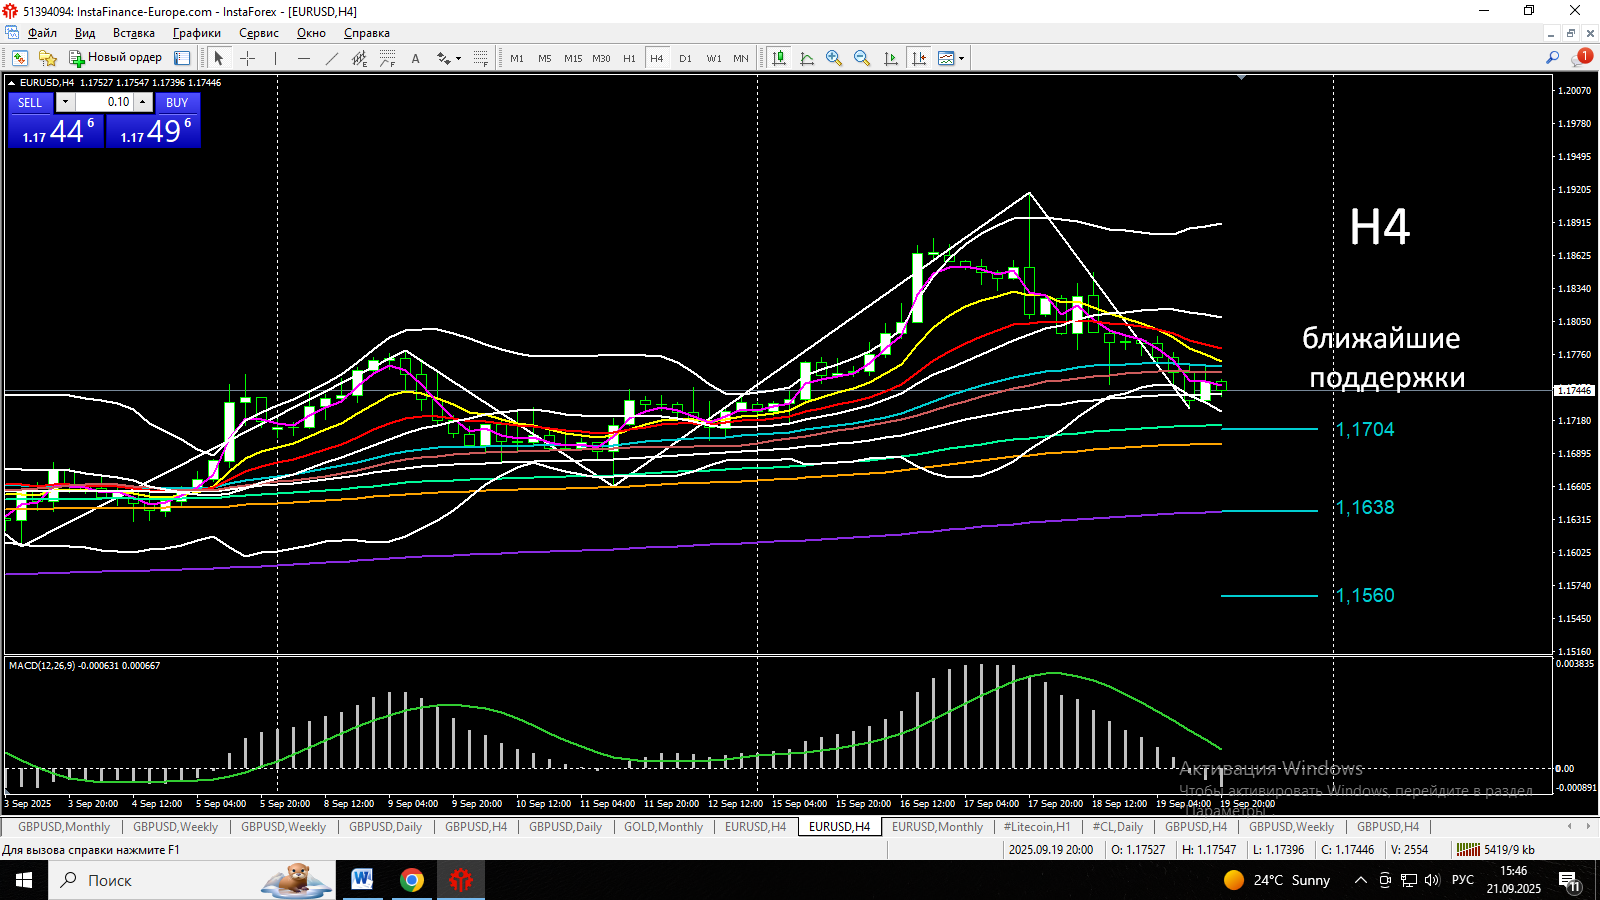Viewport: 1600px width, 900px height.
Task: Click the lot volume field 0.10
Action: coord(104,102)
